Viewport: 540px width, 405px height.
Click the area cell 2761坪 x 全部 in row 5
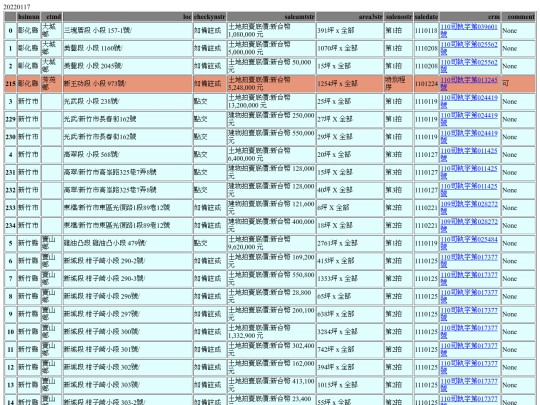(350, 243)
